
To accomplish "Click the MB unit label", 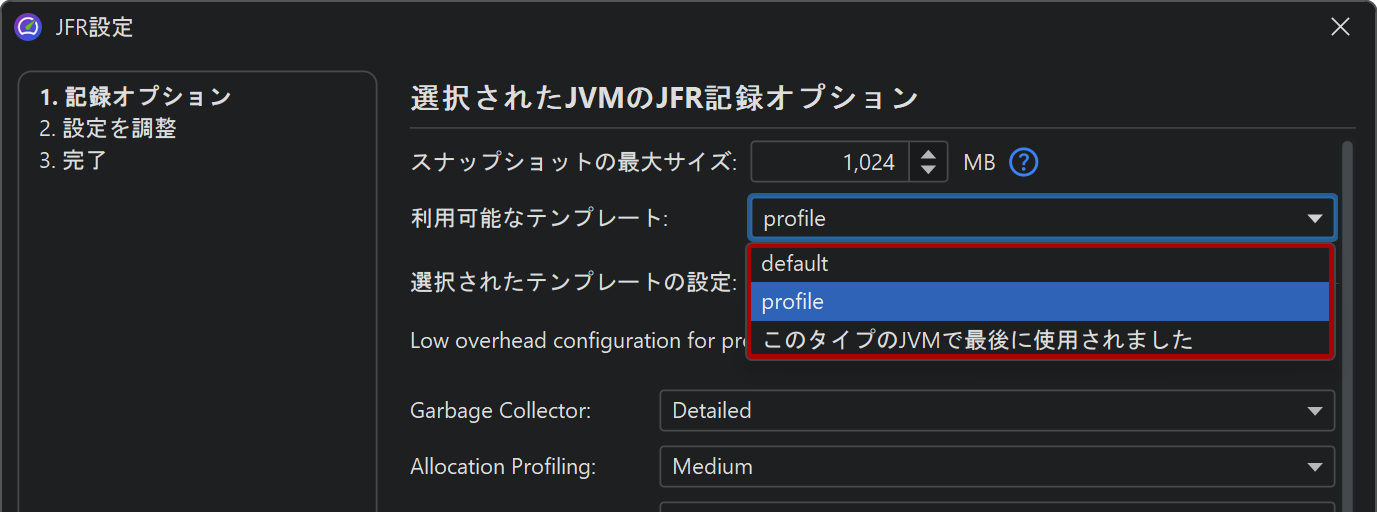I will click(x=979, y=162).
